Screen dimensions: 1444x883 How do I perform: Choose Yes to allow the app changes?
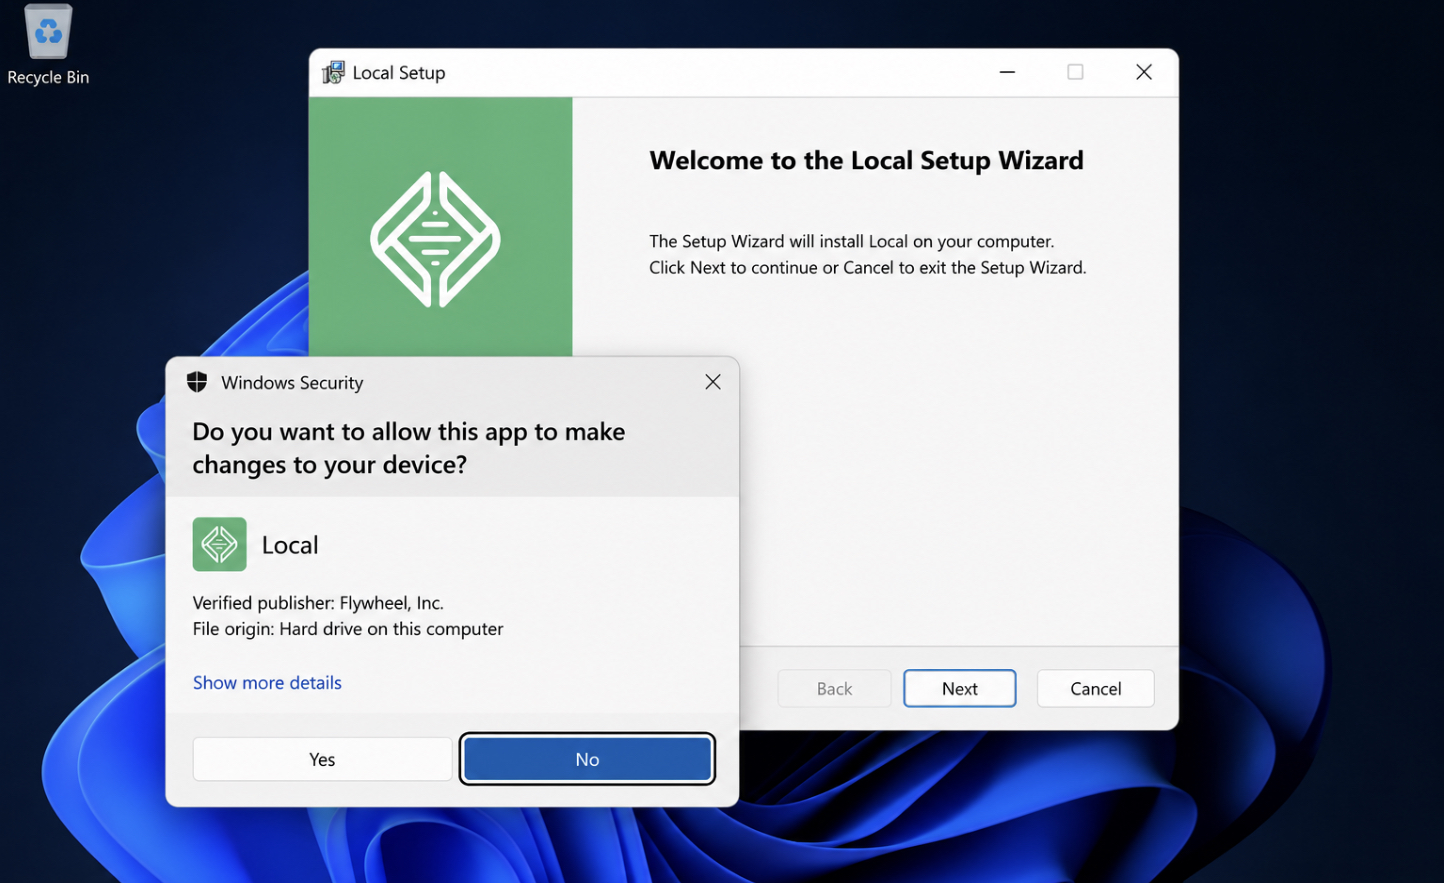(x=322, y=759)
